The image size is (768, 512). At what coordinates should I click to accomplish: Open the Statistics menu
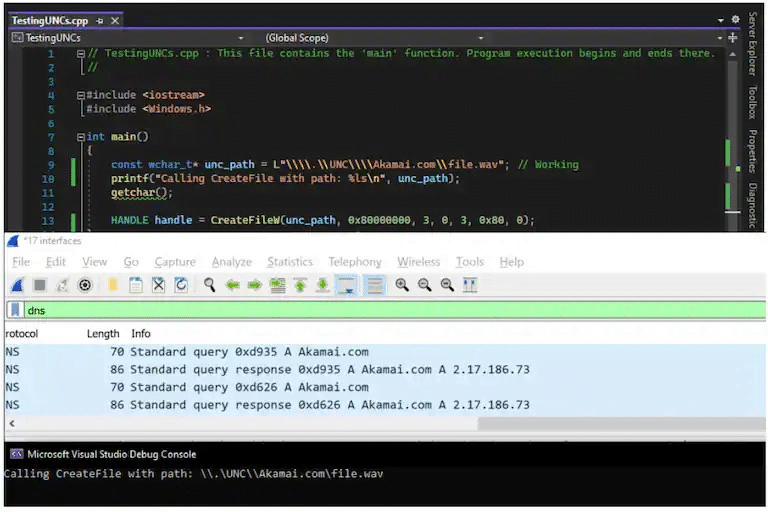pos(289,262)
